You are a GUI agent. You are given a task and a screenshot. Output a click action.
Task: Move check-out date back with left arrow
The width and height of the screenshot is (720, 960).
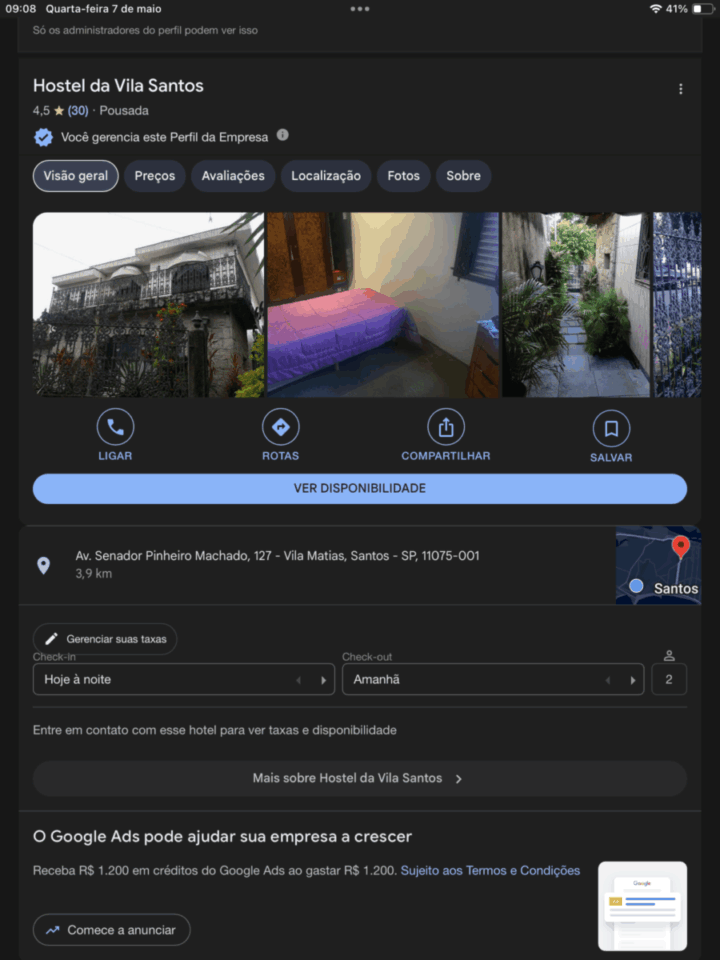608,680
